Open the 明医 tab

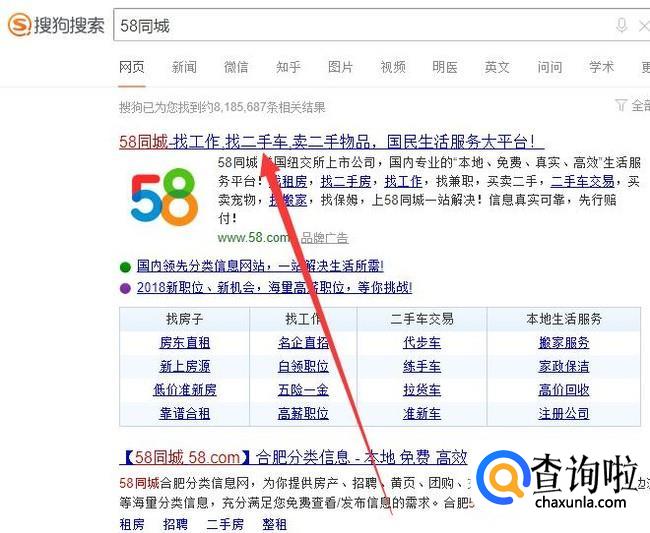pyautogui.click(x=445, y=67)
